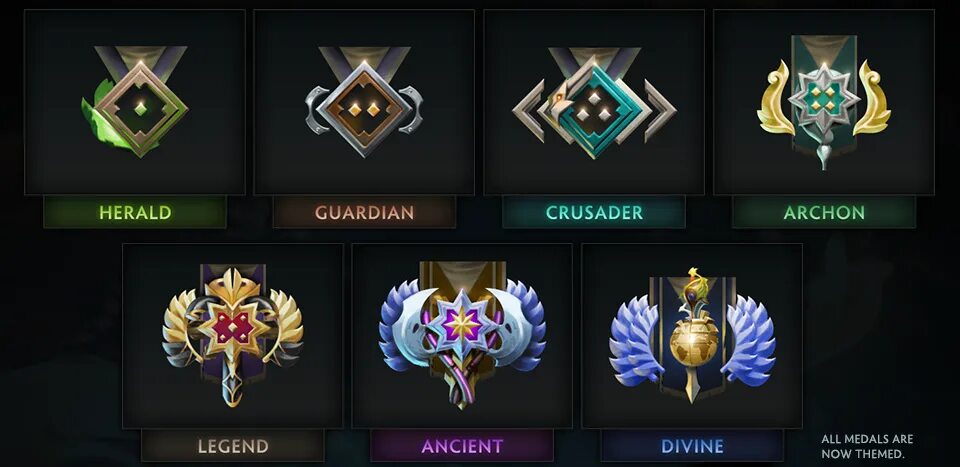Select the Guardian two-star medal
Screen dimensions: 960x467
364,102
